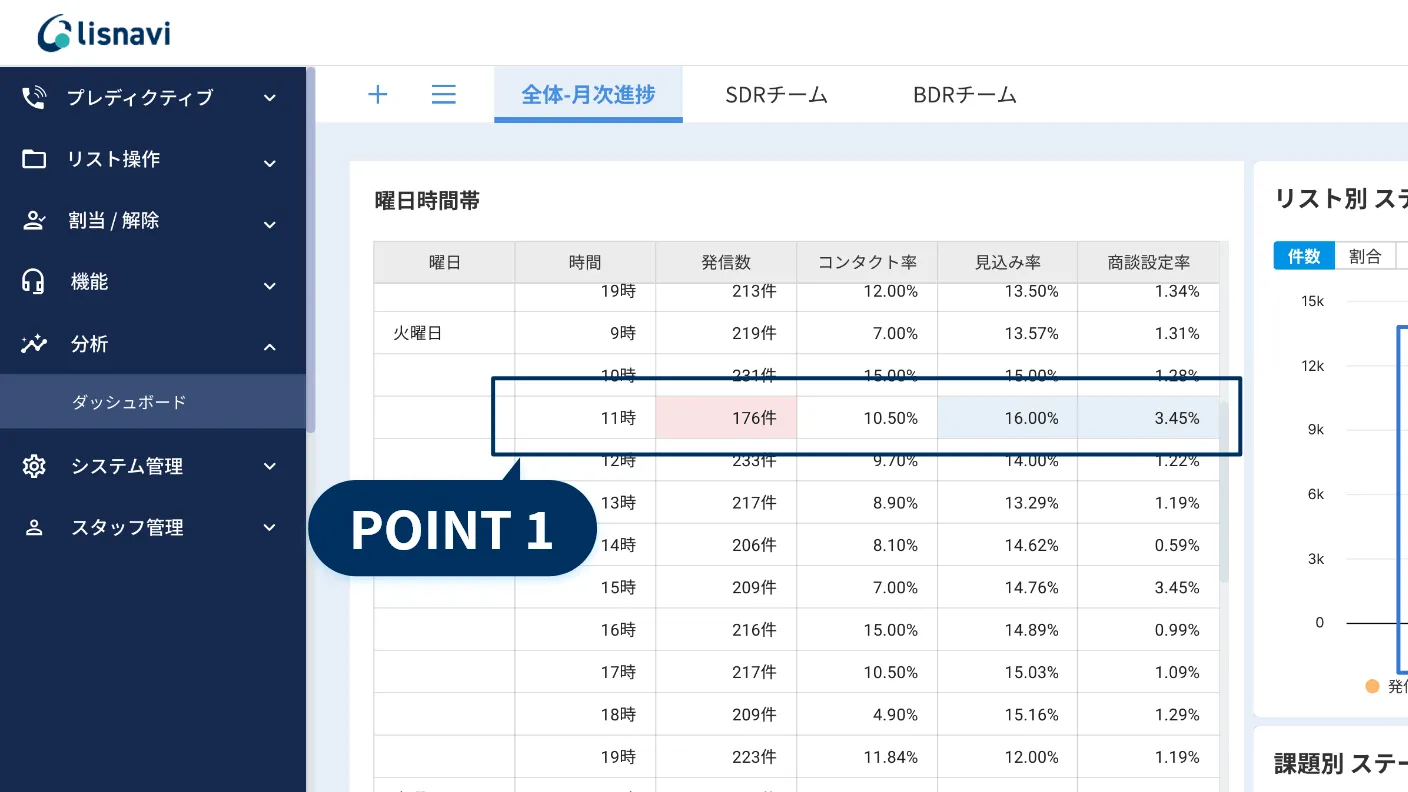Viewport: 1408px width, 792px height.
Task: Expand the 割当 / 解除 menu chevron
Action: pyautogui.click(x=269, y=225)
